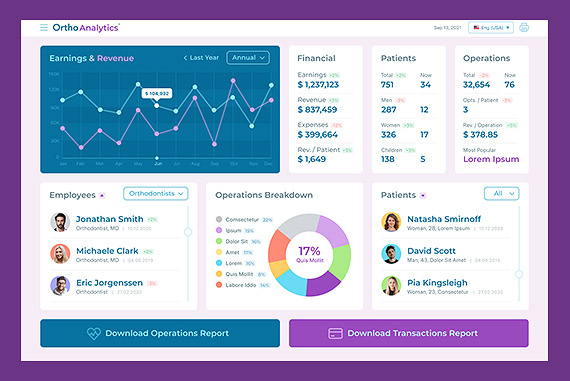The image size is (570, 381).
Task: Click Natasha Smirnoff's avatar photo
Action: [x=391, y=222]
